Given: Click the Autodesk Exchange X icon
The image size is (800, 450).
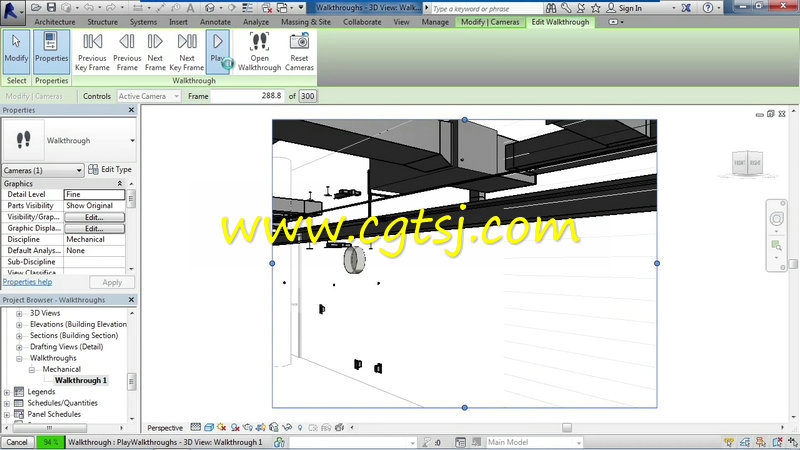Looking at the screenshot, I should coord(686,8).
